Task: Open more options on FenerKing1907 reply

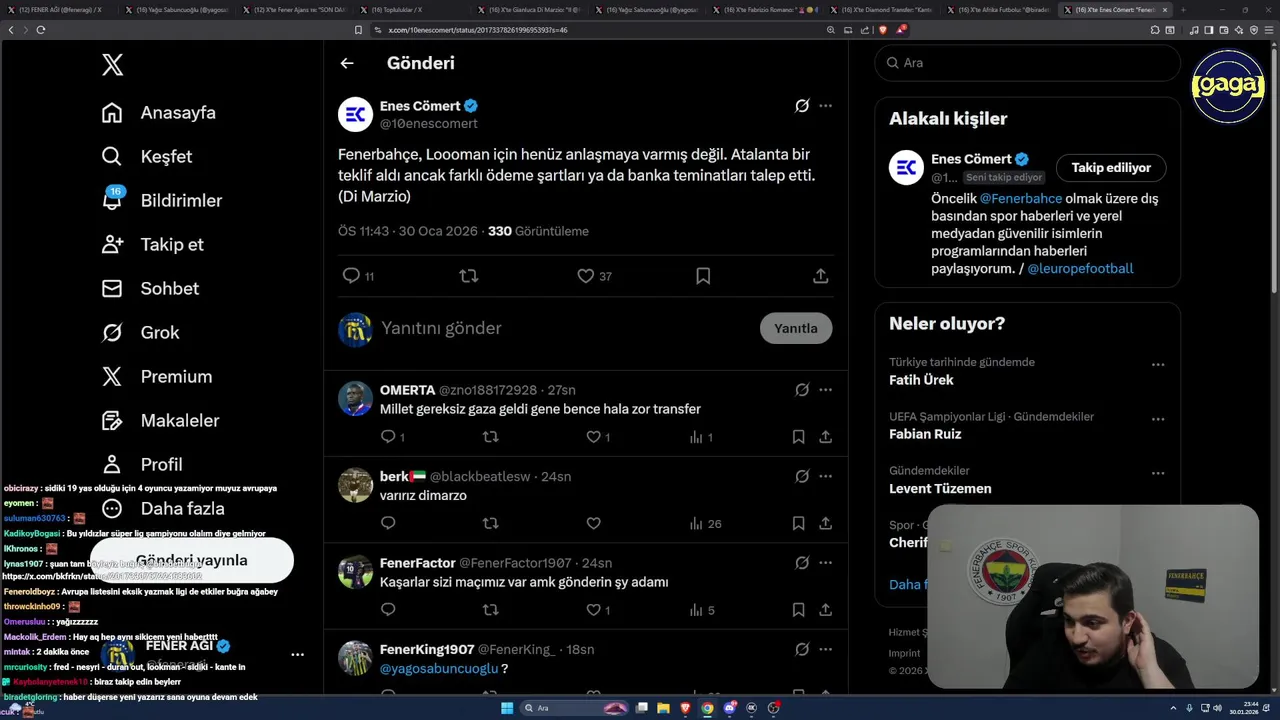Action: pyautogui.click(x=825, y=650)
